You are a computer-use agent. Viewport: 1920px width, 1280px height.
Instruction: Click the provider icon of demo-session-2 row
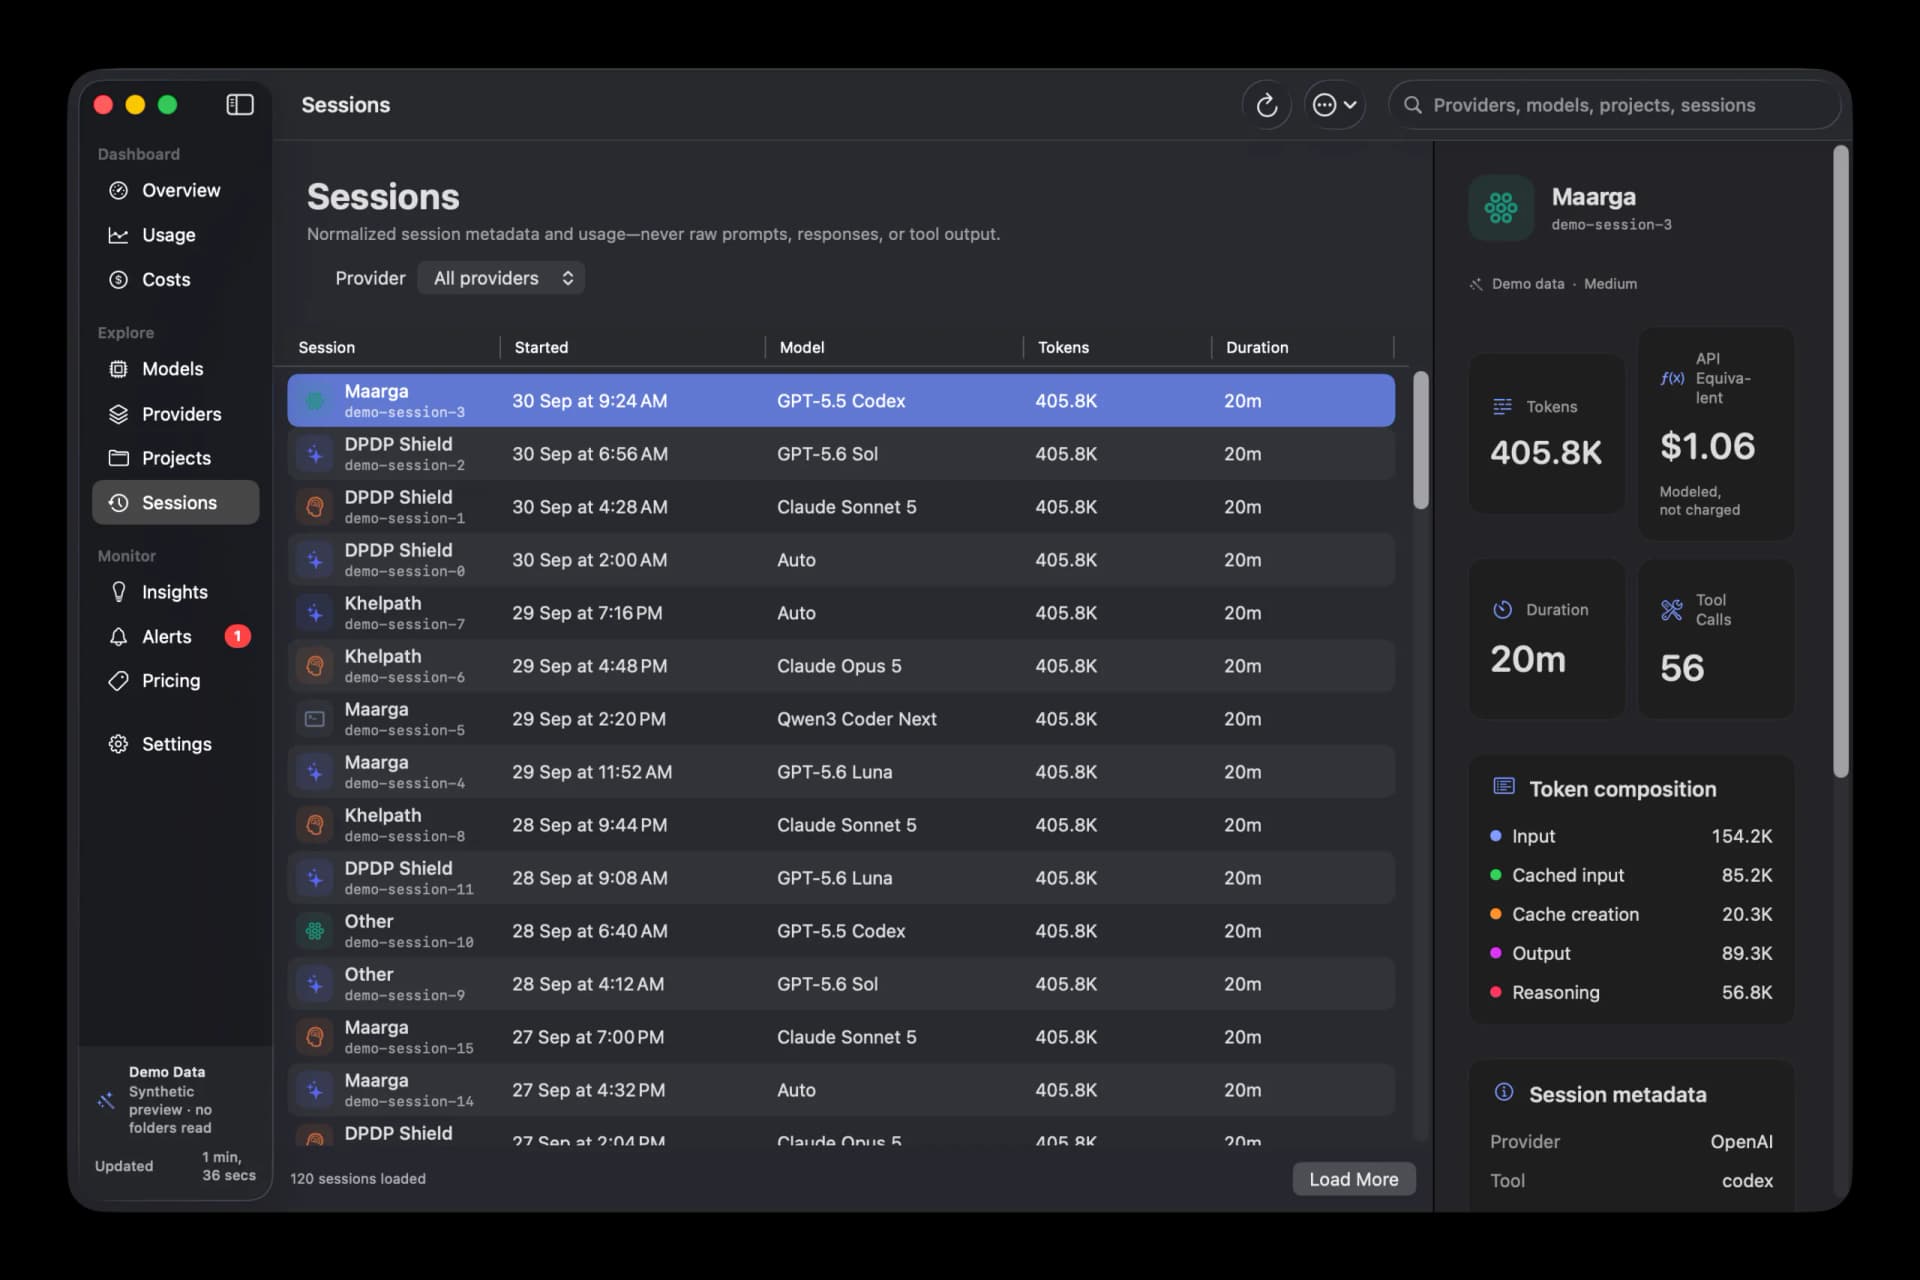click(x=315, y=454)
